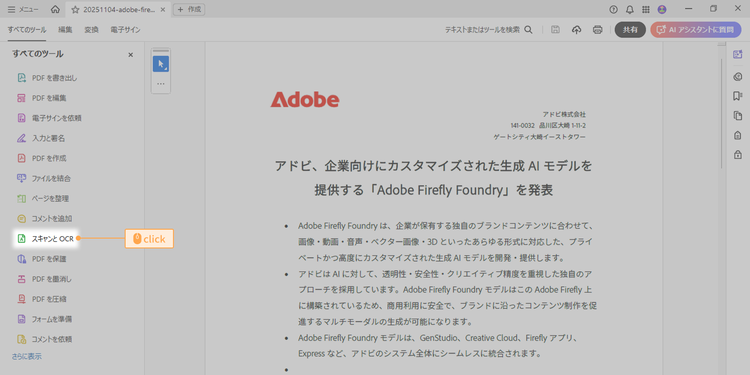Screen dimensions: 750x375
Task: Open the PDF を書き出し tool
Action: point(47,78)
